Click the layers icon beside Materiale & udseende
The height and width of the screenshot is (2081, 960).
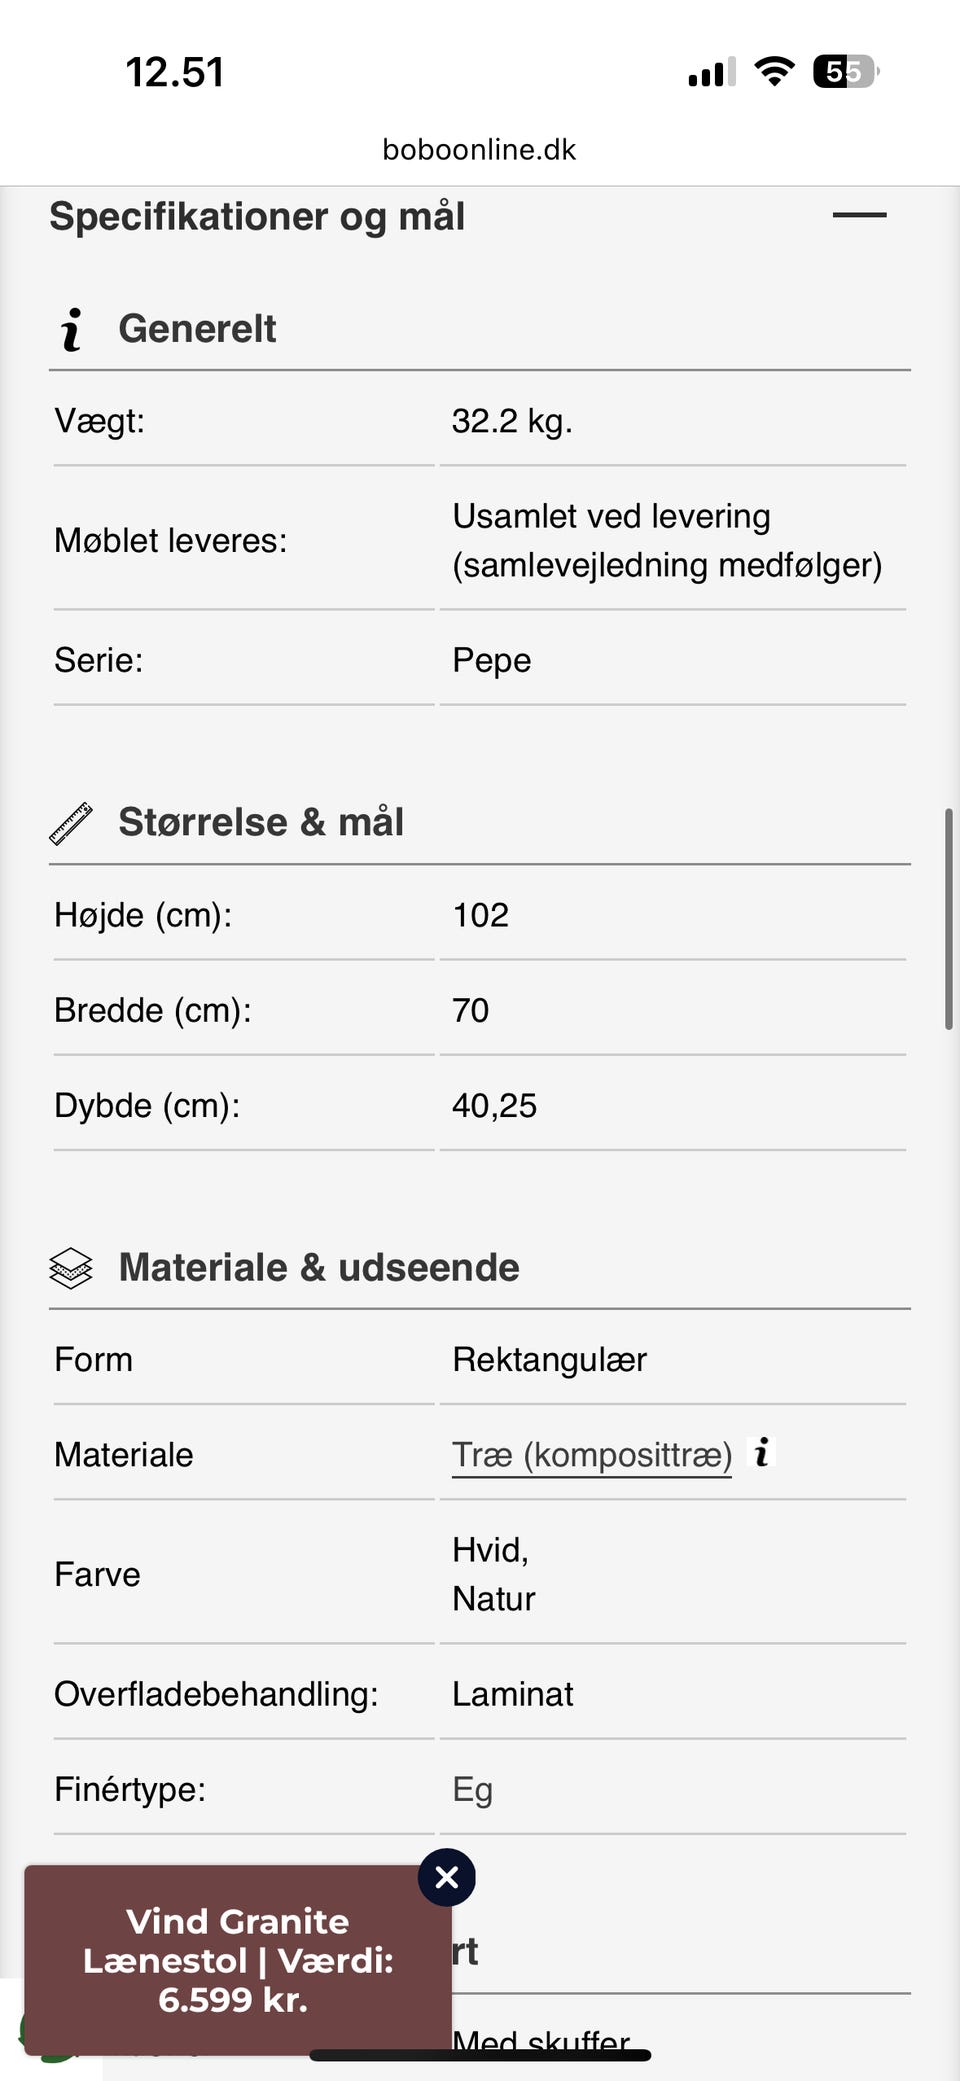tap(71, 1268)
